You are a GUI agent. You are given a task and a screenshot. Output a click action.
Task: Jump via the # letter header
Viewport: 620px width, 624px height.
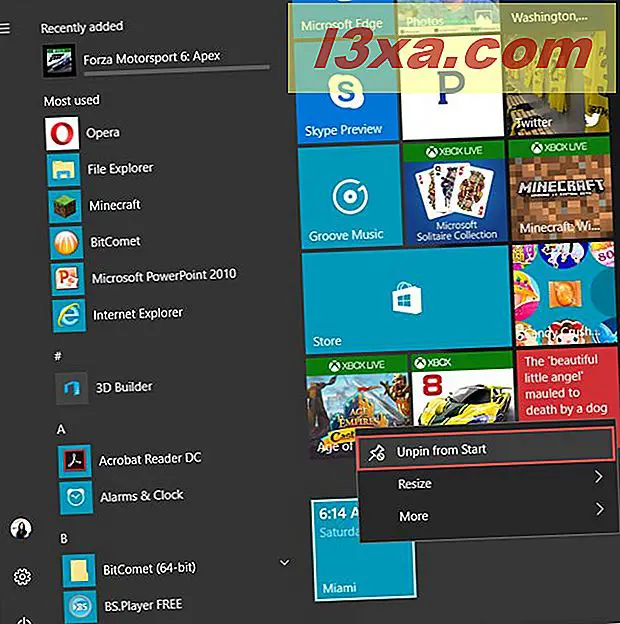[58, 356]
